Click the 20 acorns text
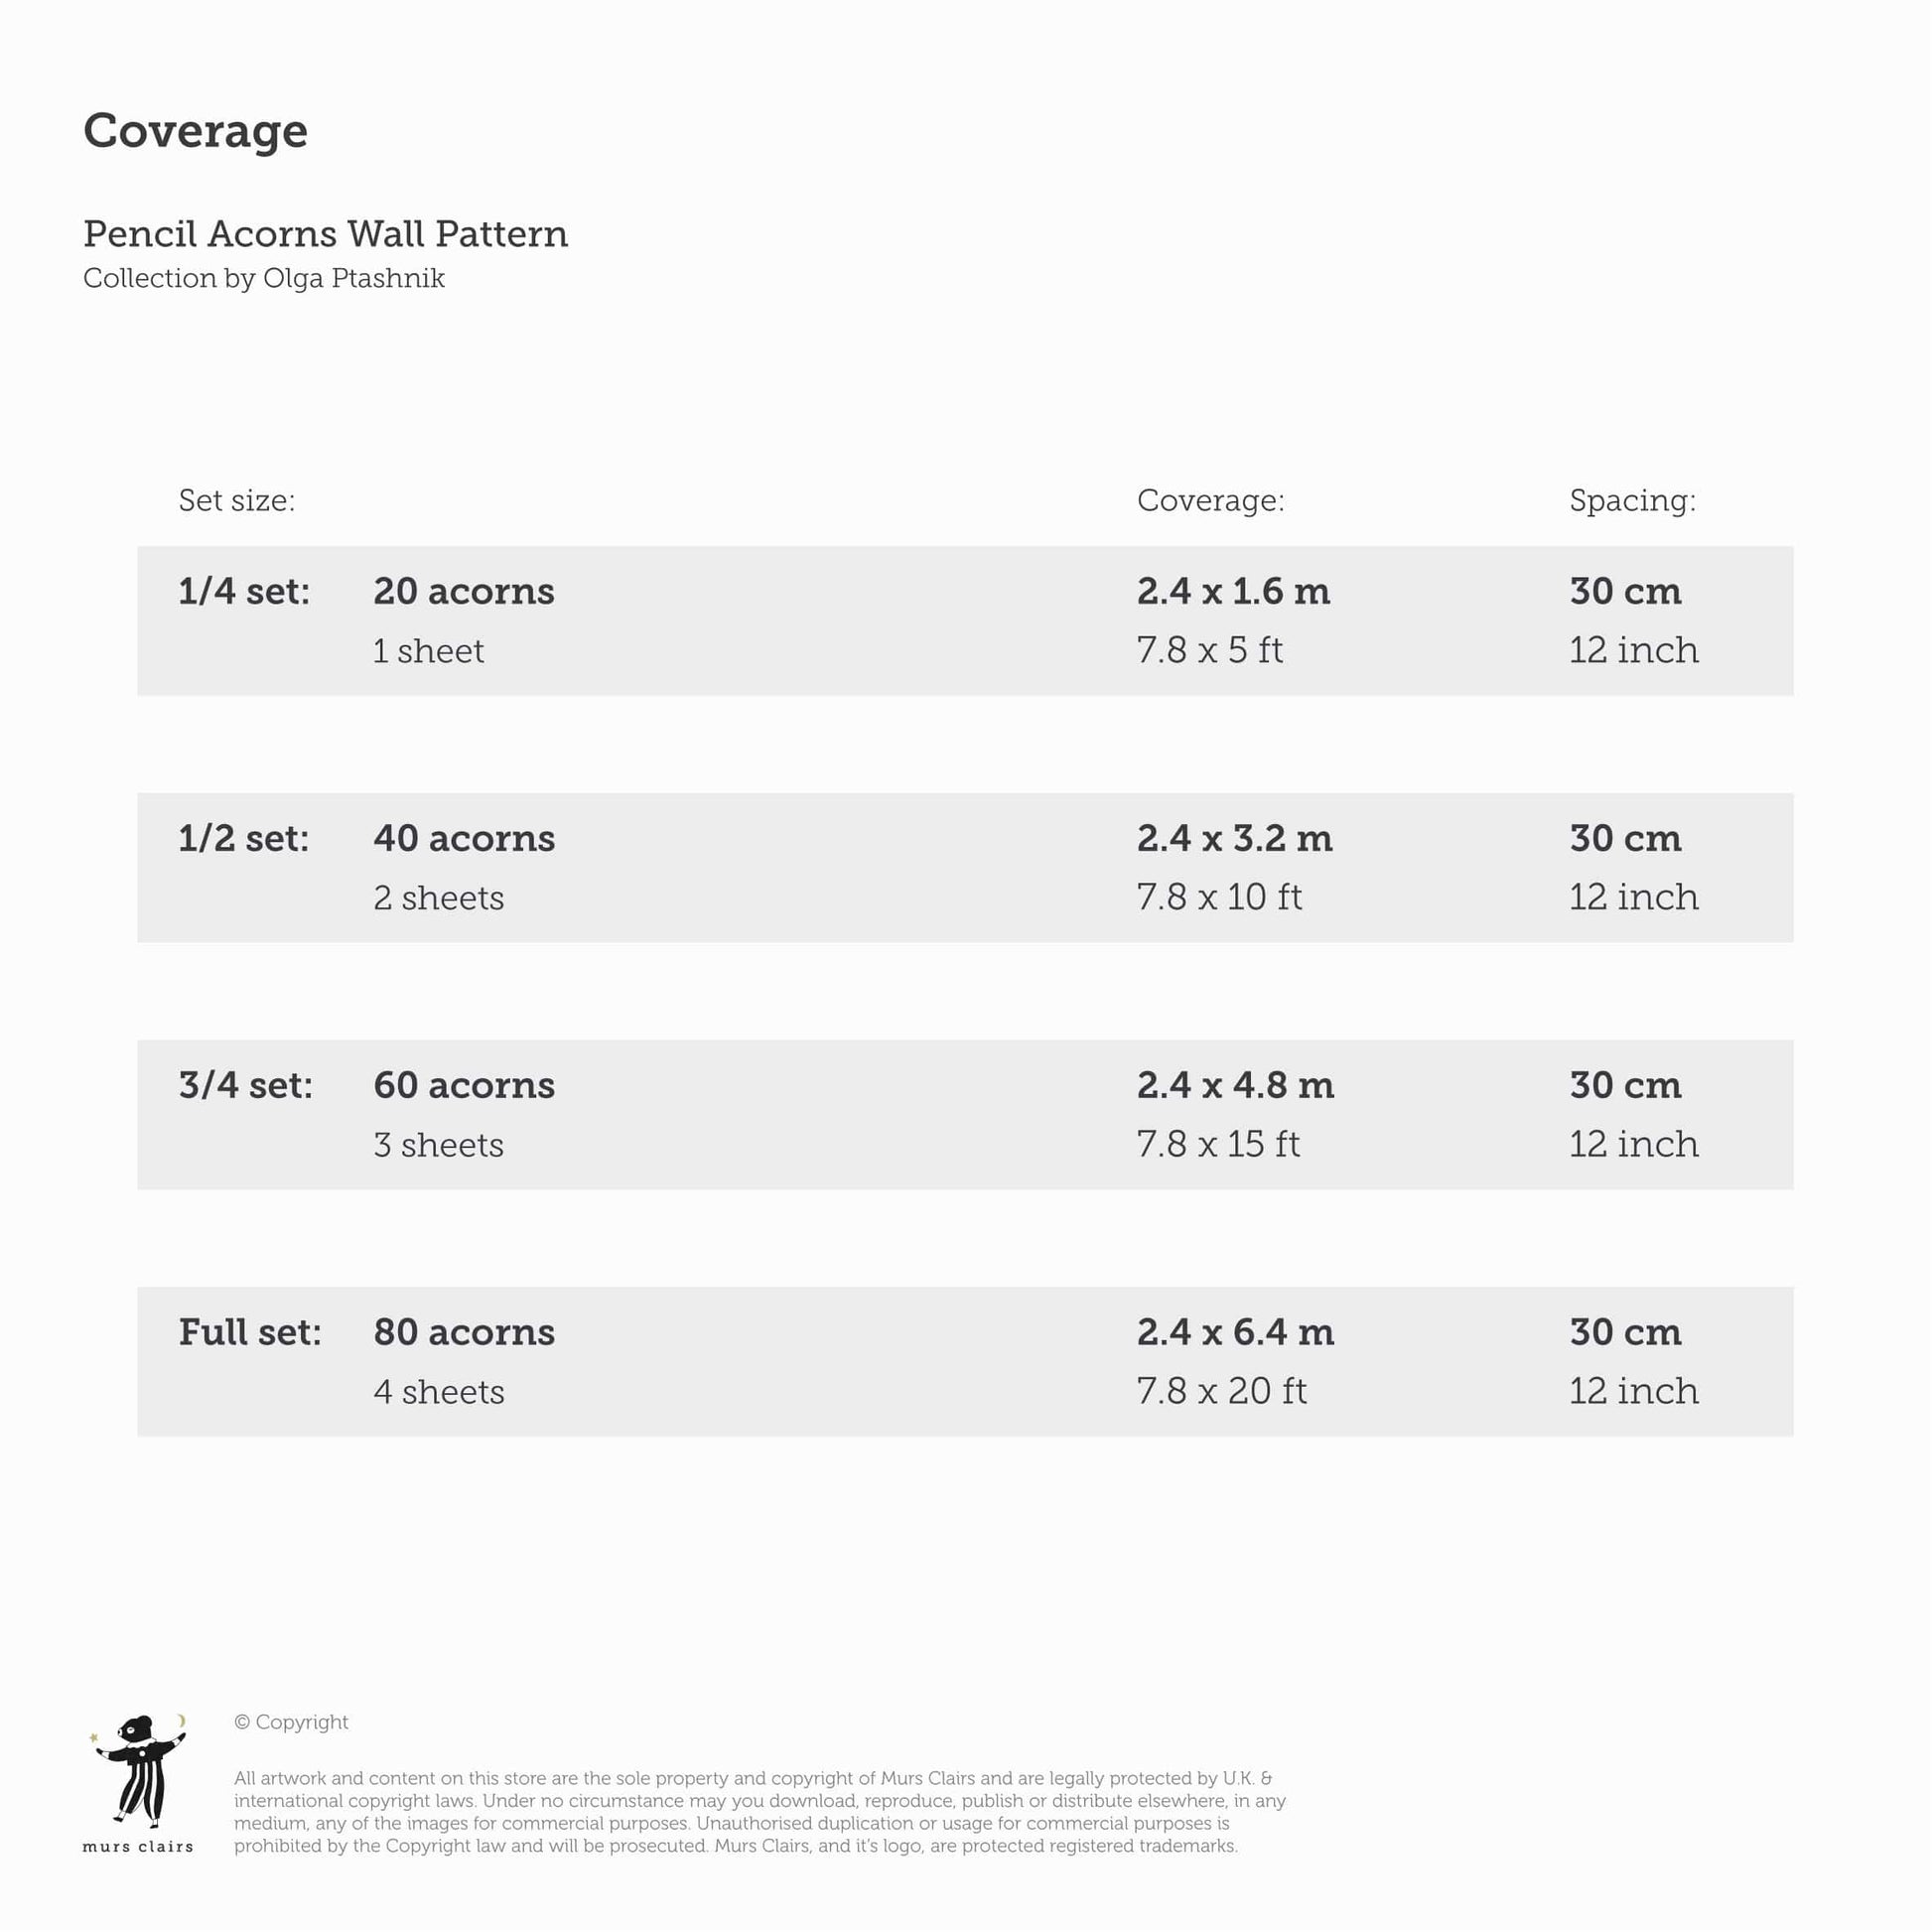Screen dimensions: 1932x1932 [x=464, y=591]
